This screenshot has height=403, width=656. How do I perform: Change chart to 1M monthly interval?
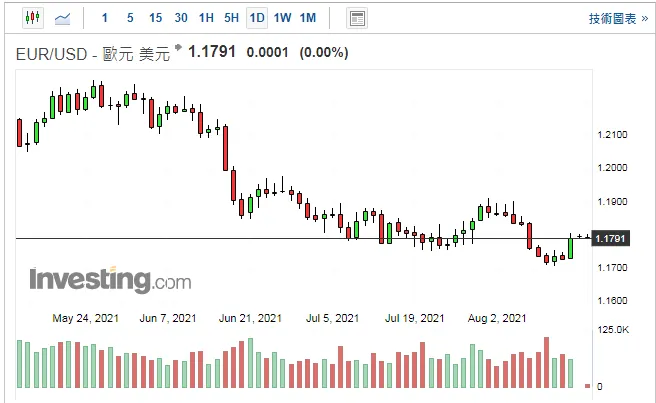pos(308,18)
